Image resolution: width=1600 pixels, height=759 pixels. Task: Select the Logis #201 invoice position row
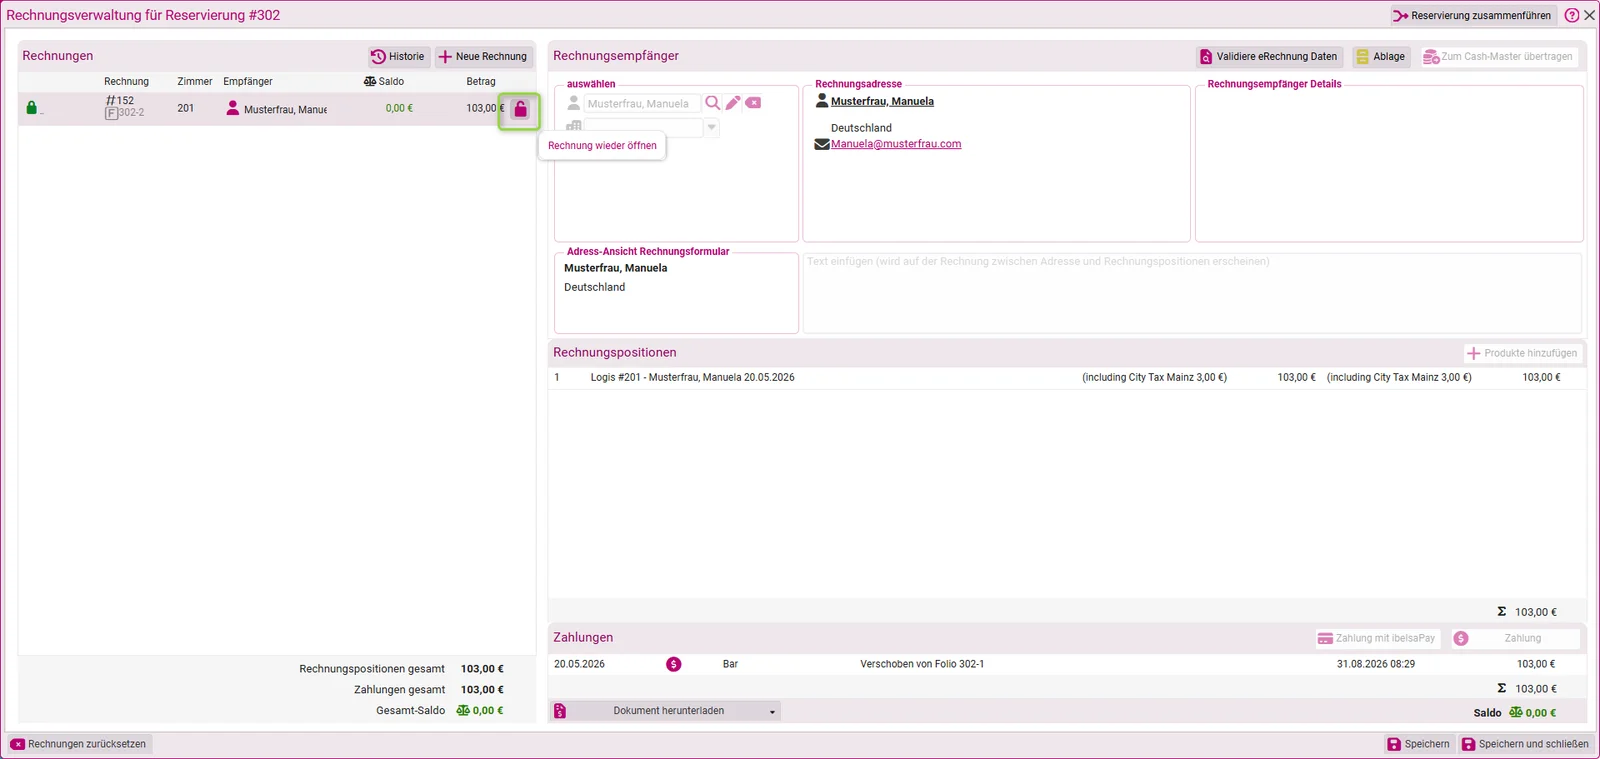coord(1067,378)
